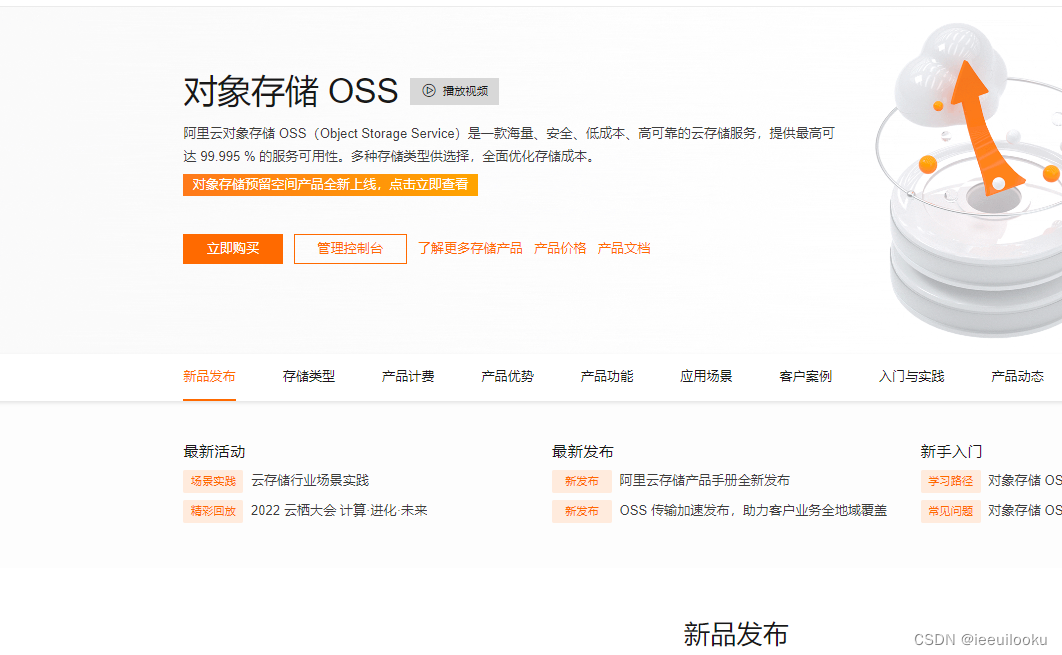This screenshot has width=1062, height=655.
Task: Open OSS 传输加速发布 announcement link
Action: (753, 511)
